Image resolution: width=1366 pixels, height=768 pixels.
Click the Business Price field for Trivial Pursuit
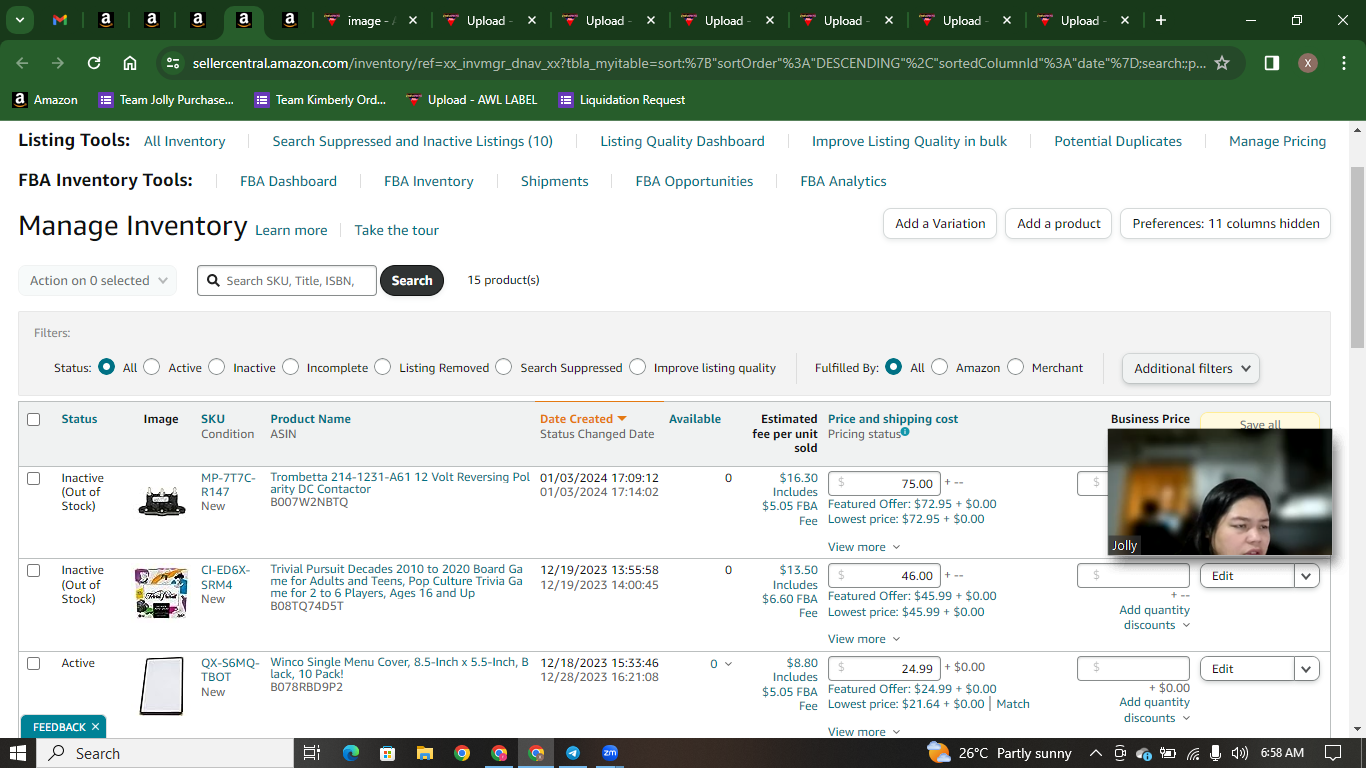tap(1133, 576)
